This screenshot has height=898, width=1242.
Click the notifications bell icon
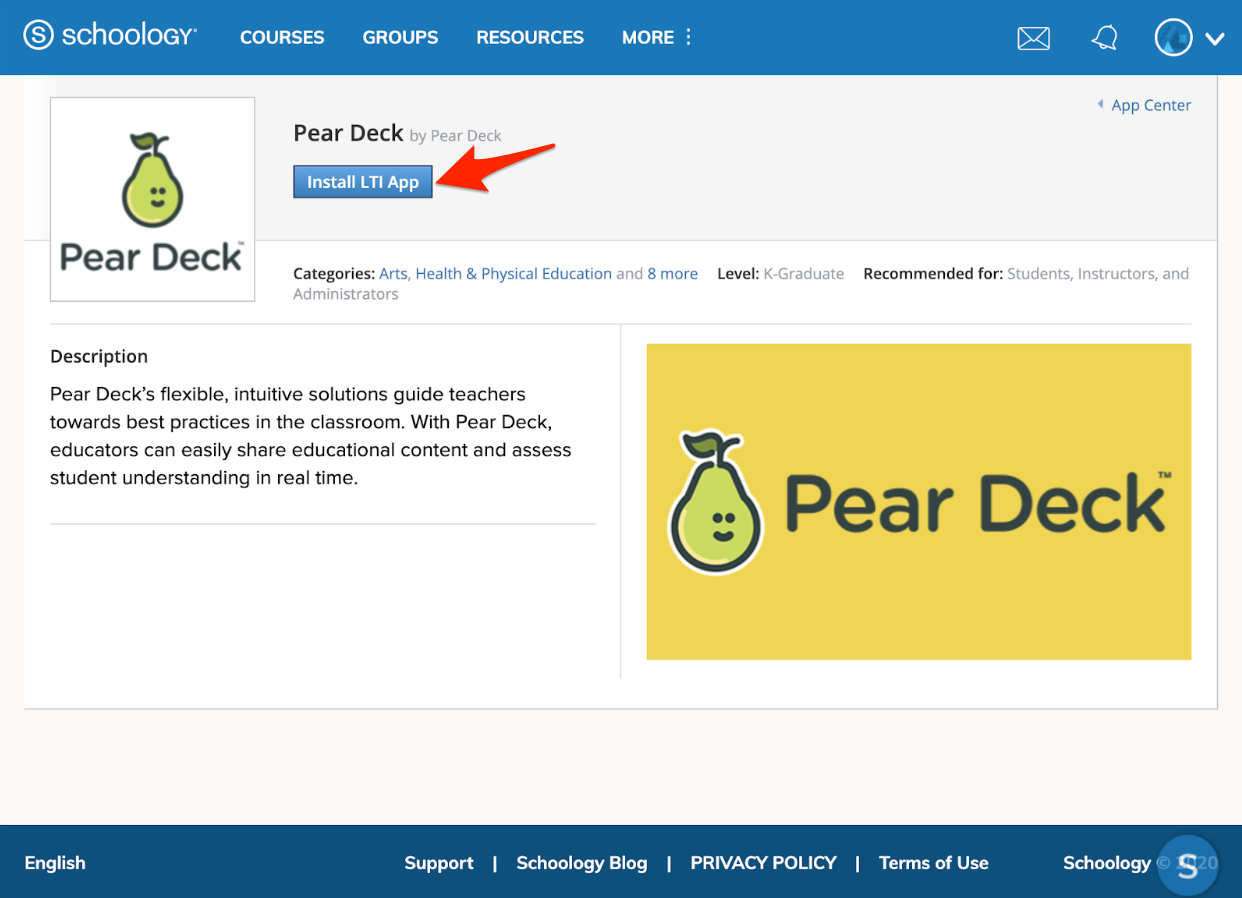pos(1104,37)
